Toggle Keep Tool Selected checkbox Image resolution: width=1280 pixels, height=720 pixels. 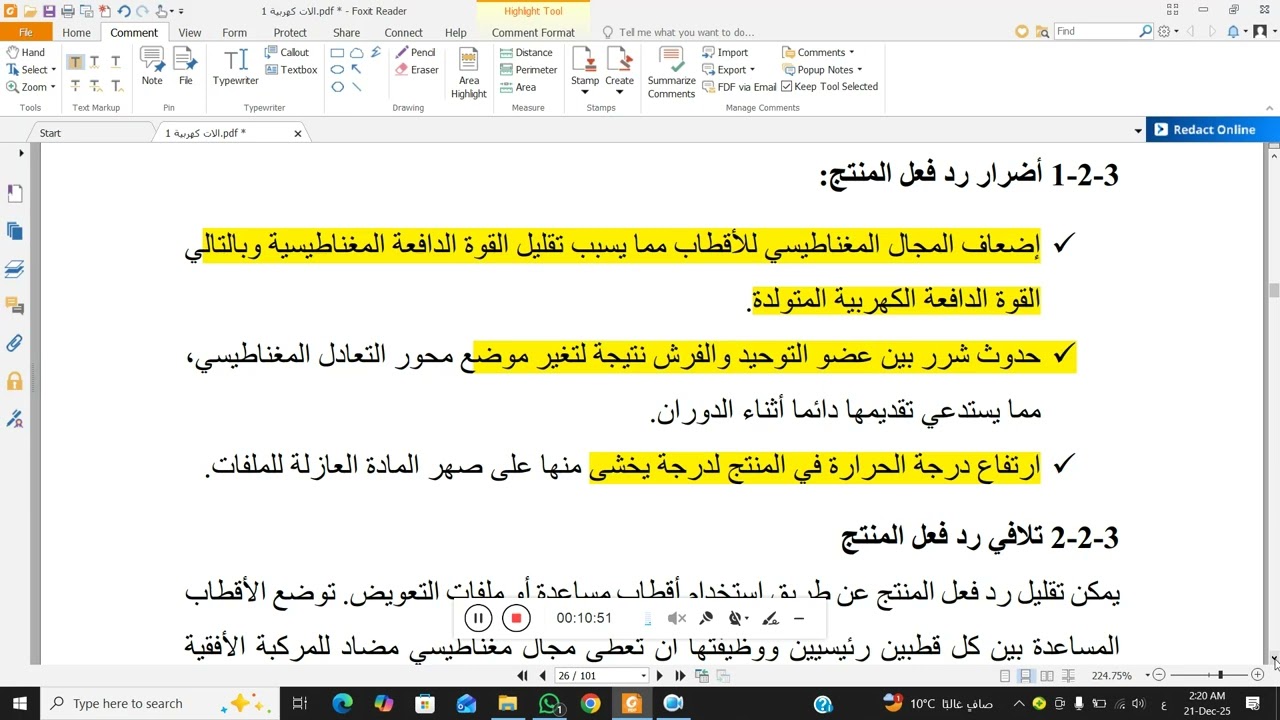tap(829, 87)
